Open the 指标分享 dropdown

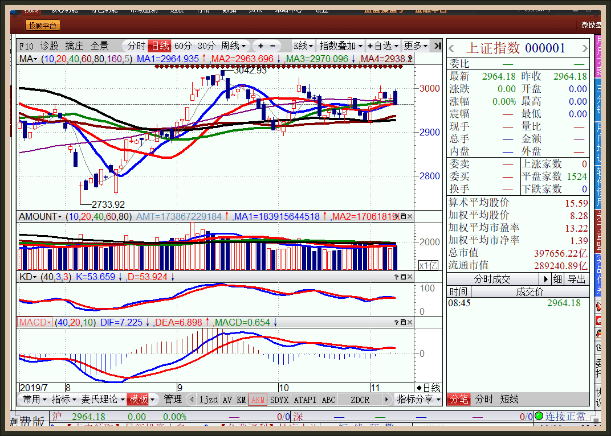[419, 399]
